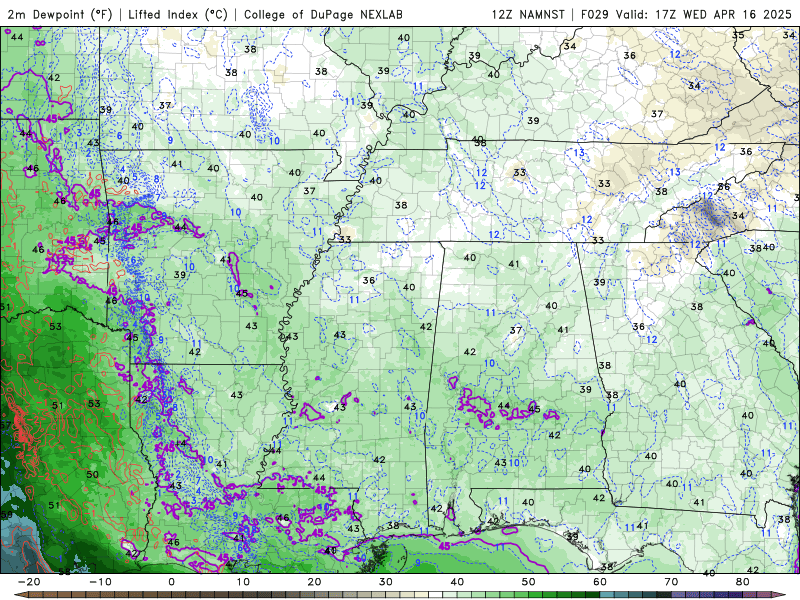Select the colorbar '30' tick label
This screenshot has height=600, width=800.
tap(386, 582)
